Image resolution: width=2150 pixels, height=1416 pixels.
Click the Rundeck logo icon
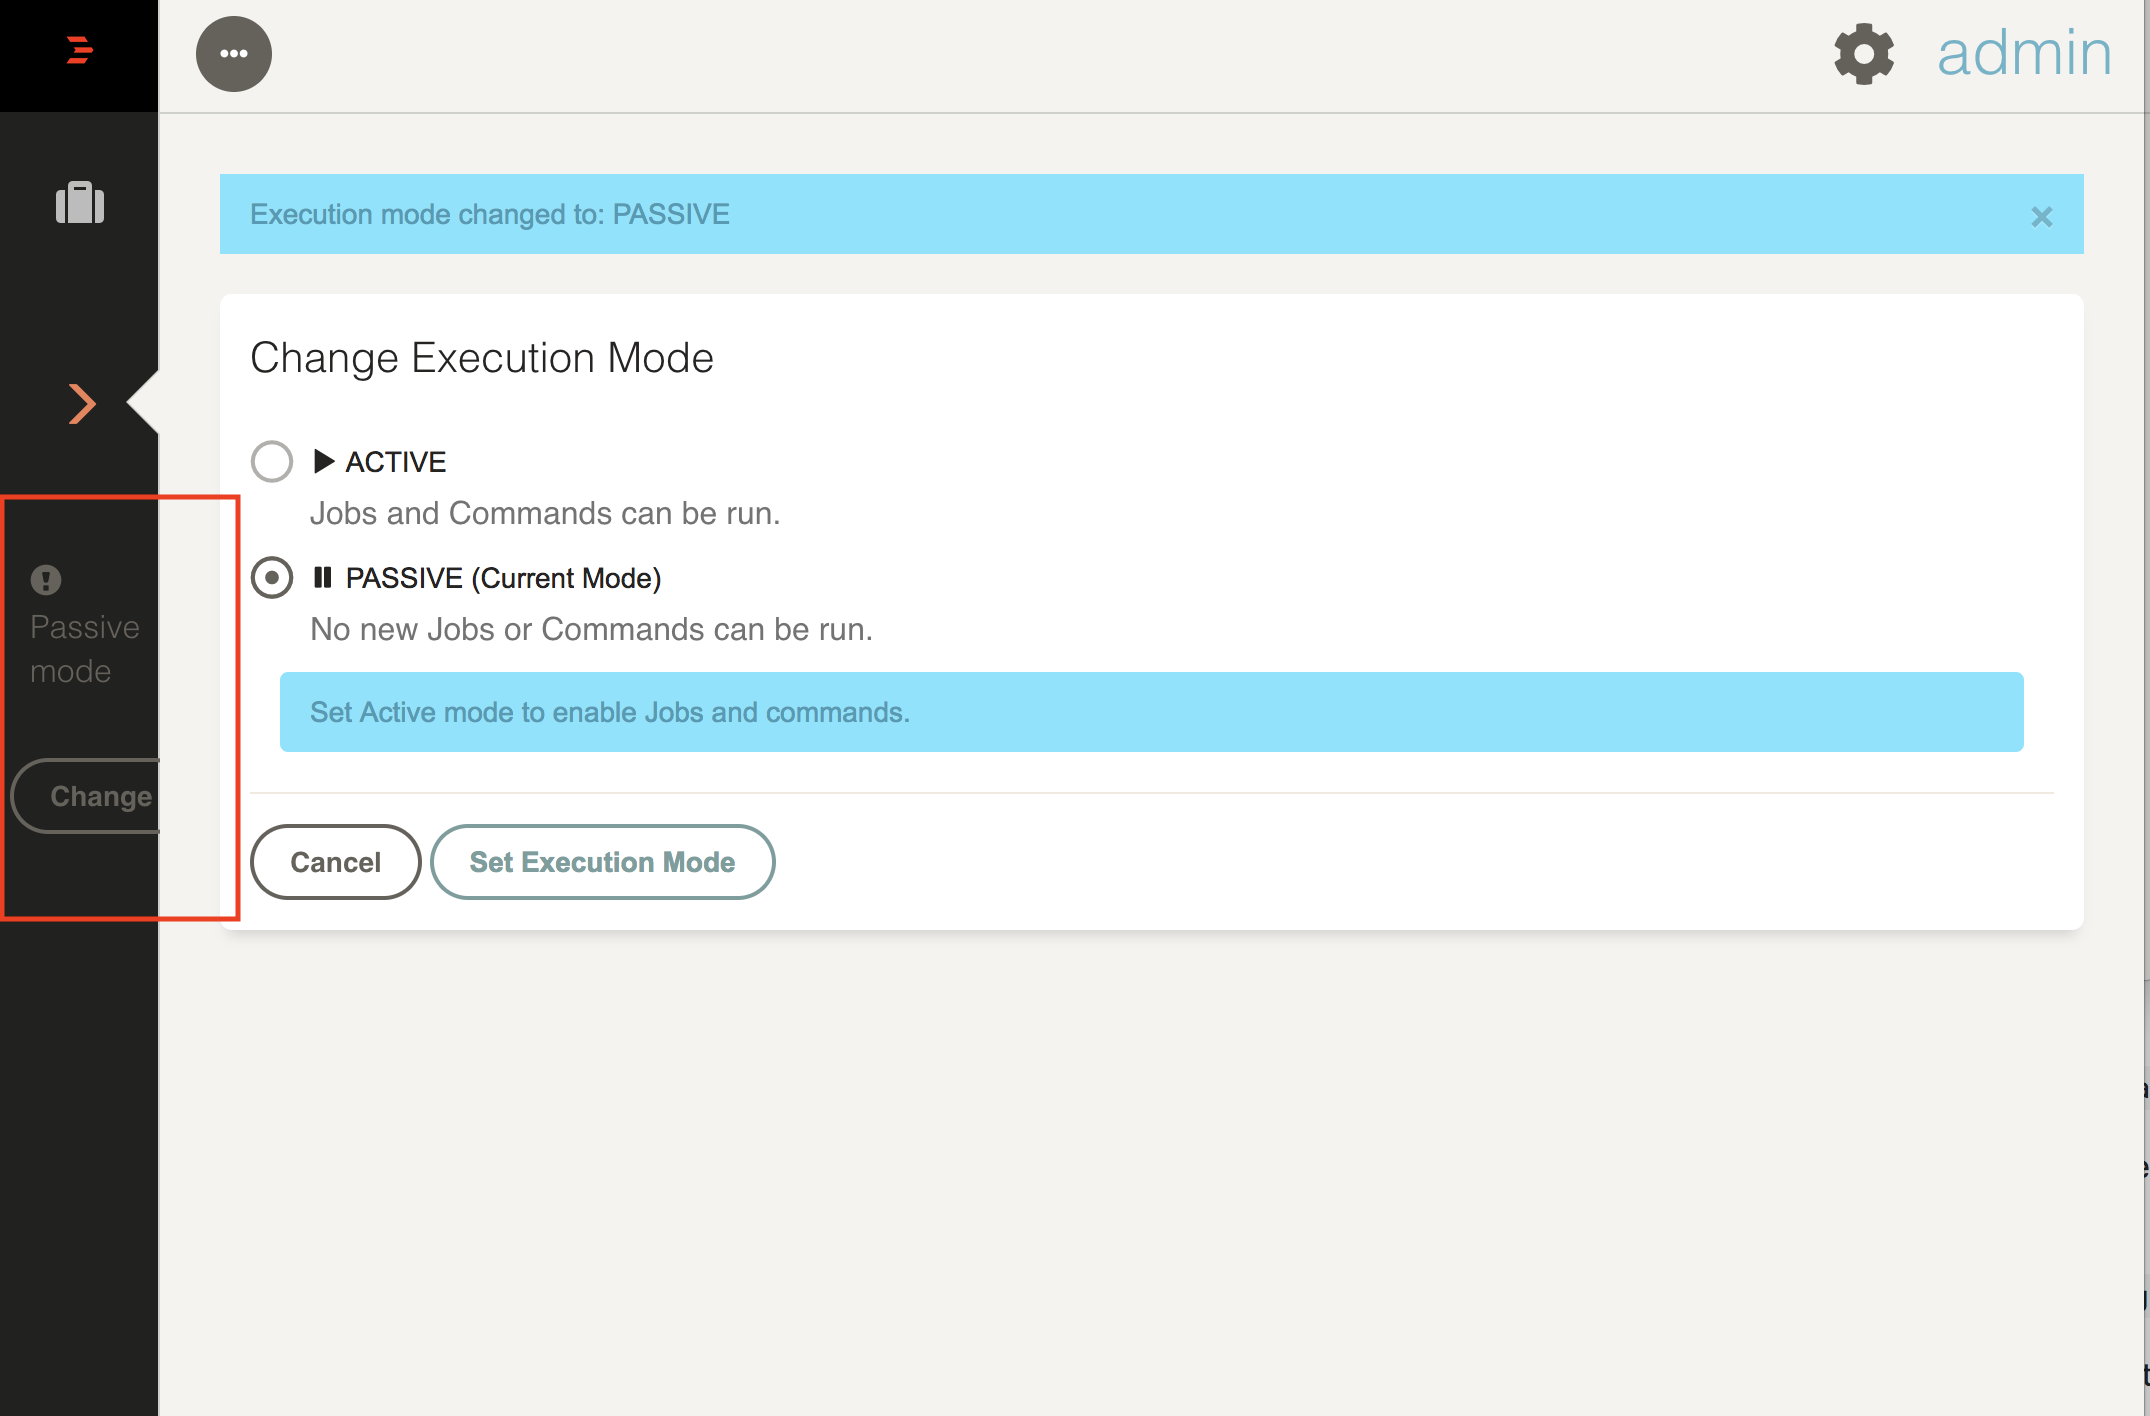point(79,50)
